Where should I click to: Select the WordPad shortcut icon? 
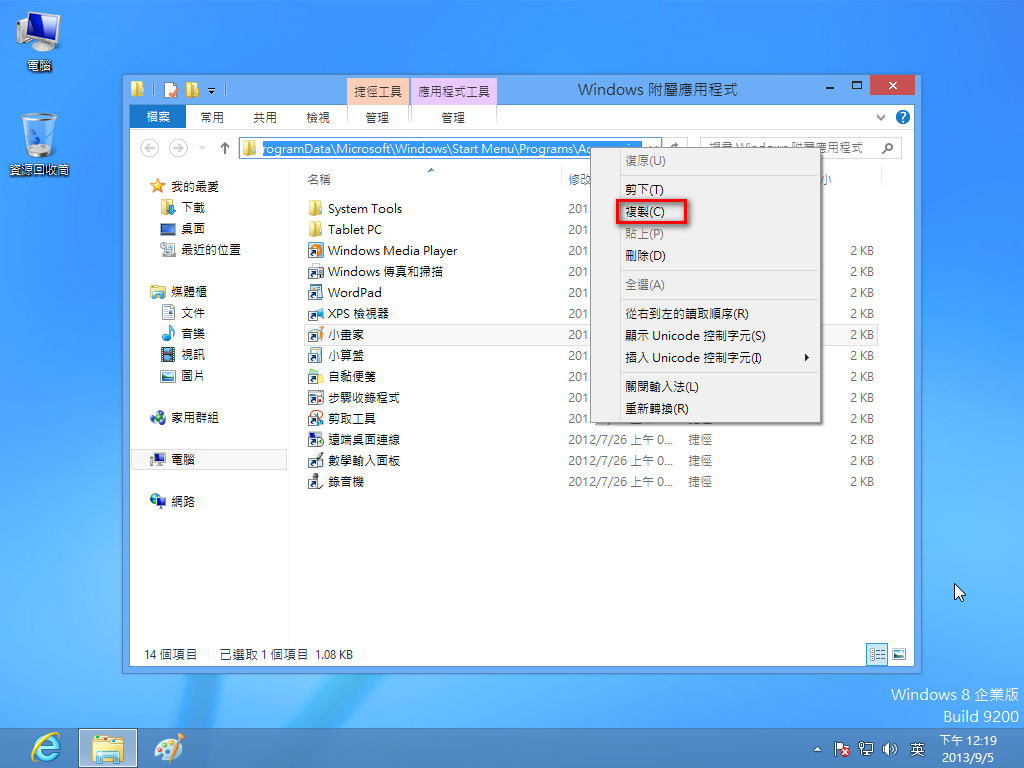pyautogui.click(x=315, y=293)
